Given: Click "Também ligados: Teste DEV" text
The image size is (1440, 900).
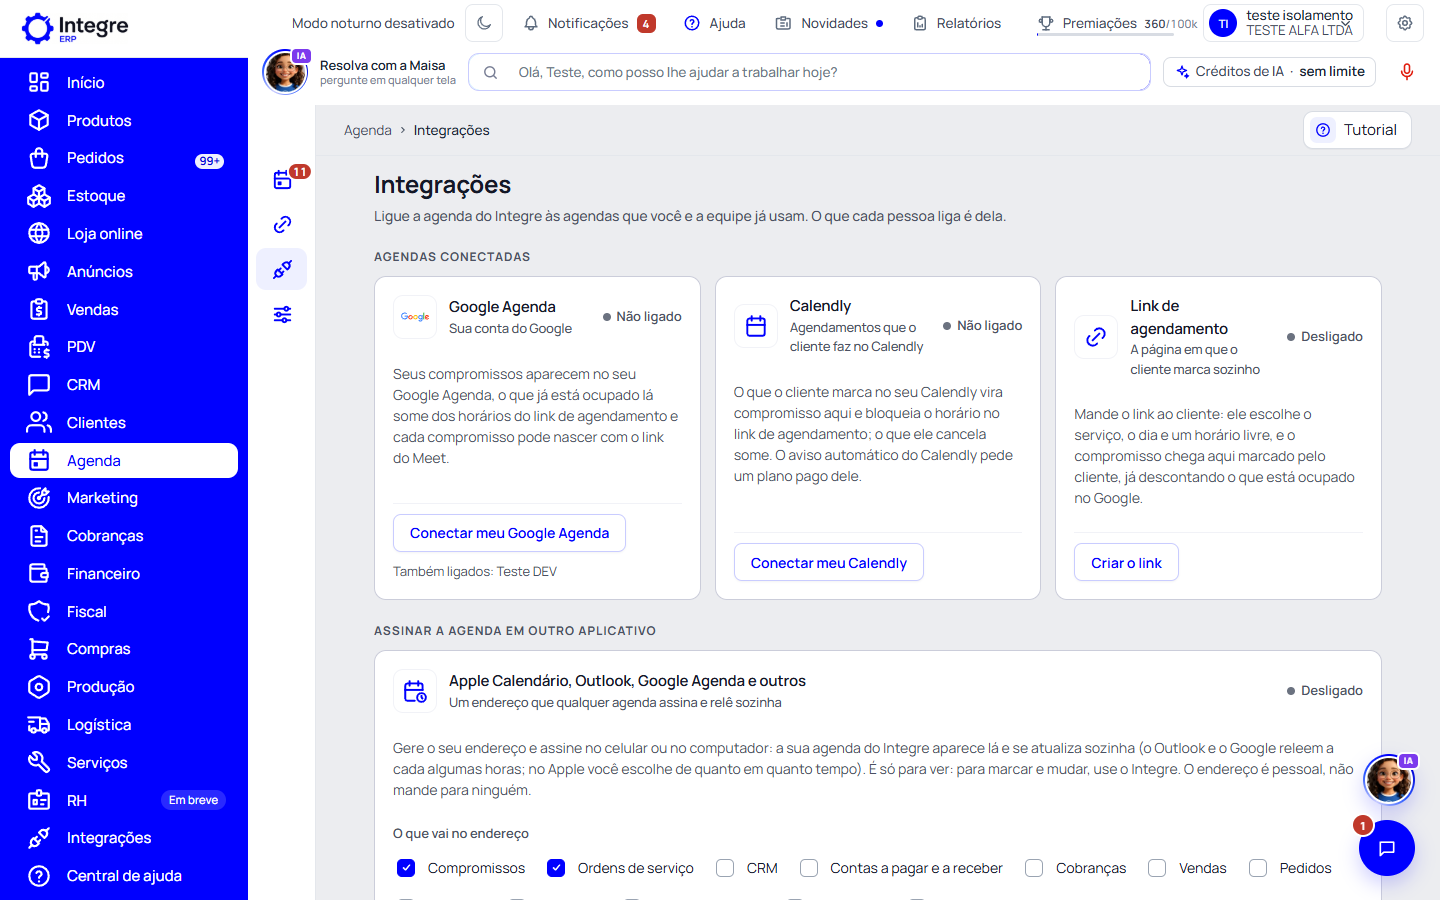Looking at the screenshot, I should pos(475,572).
